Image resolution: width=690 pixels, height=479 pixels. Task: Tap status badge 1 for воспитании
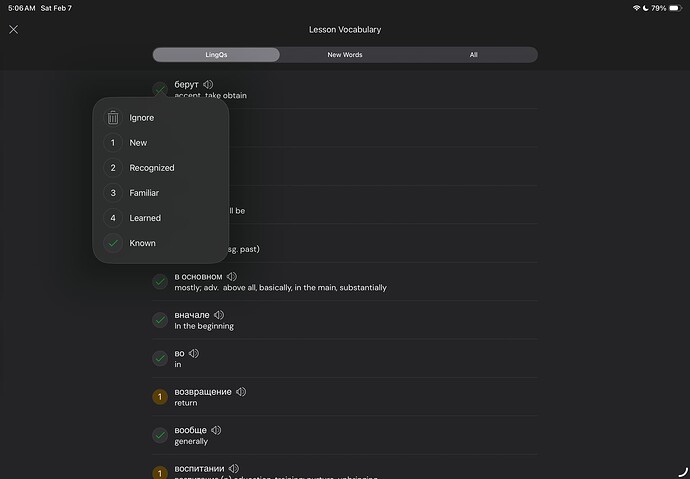coord(160,472)
